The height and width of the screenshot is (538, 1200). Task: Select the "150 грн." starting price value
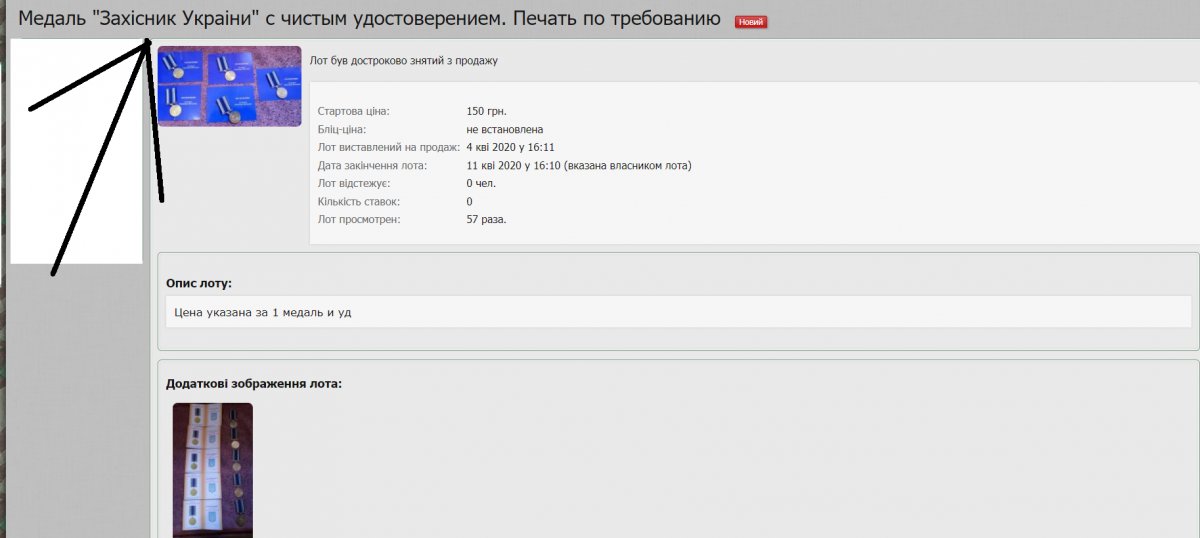point(487,111)
